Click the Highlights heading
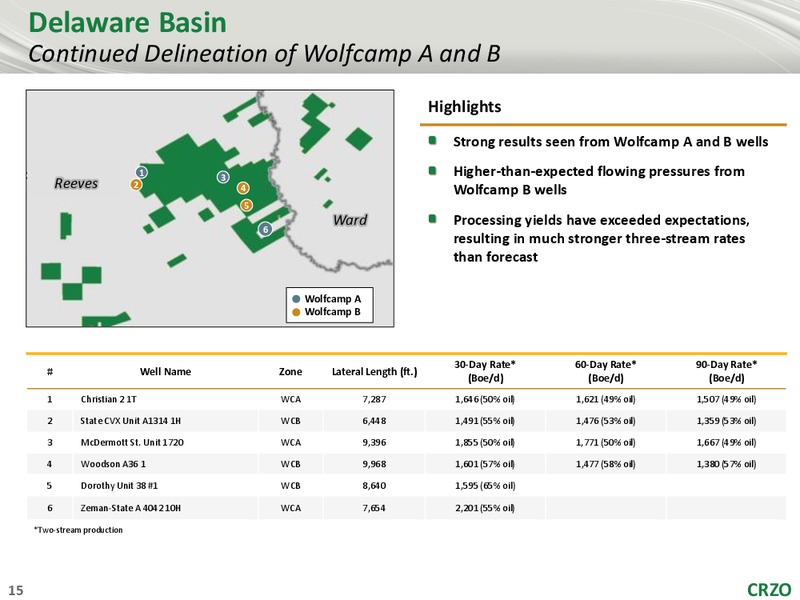The height and width of the screenshot is (600, 800). [x=464, y=107]
